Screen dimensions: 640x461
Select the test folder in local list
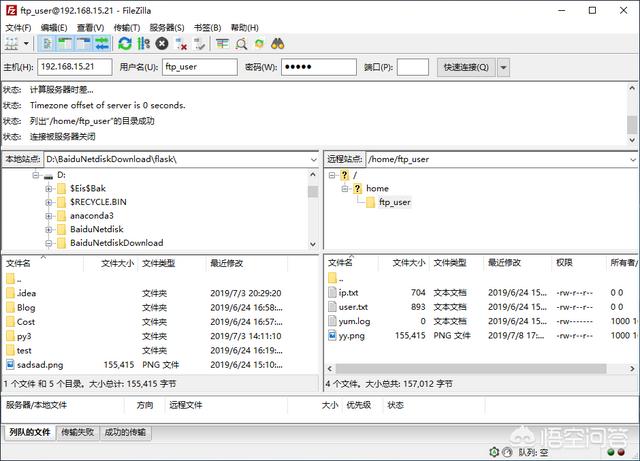pyautogui.click(x=24, y=350)
